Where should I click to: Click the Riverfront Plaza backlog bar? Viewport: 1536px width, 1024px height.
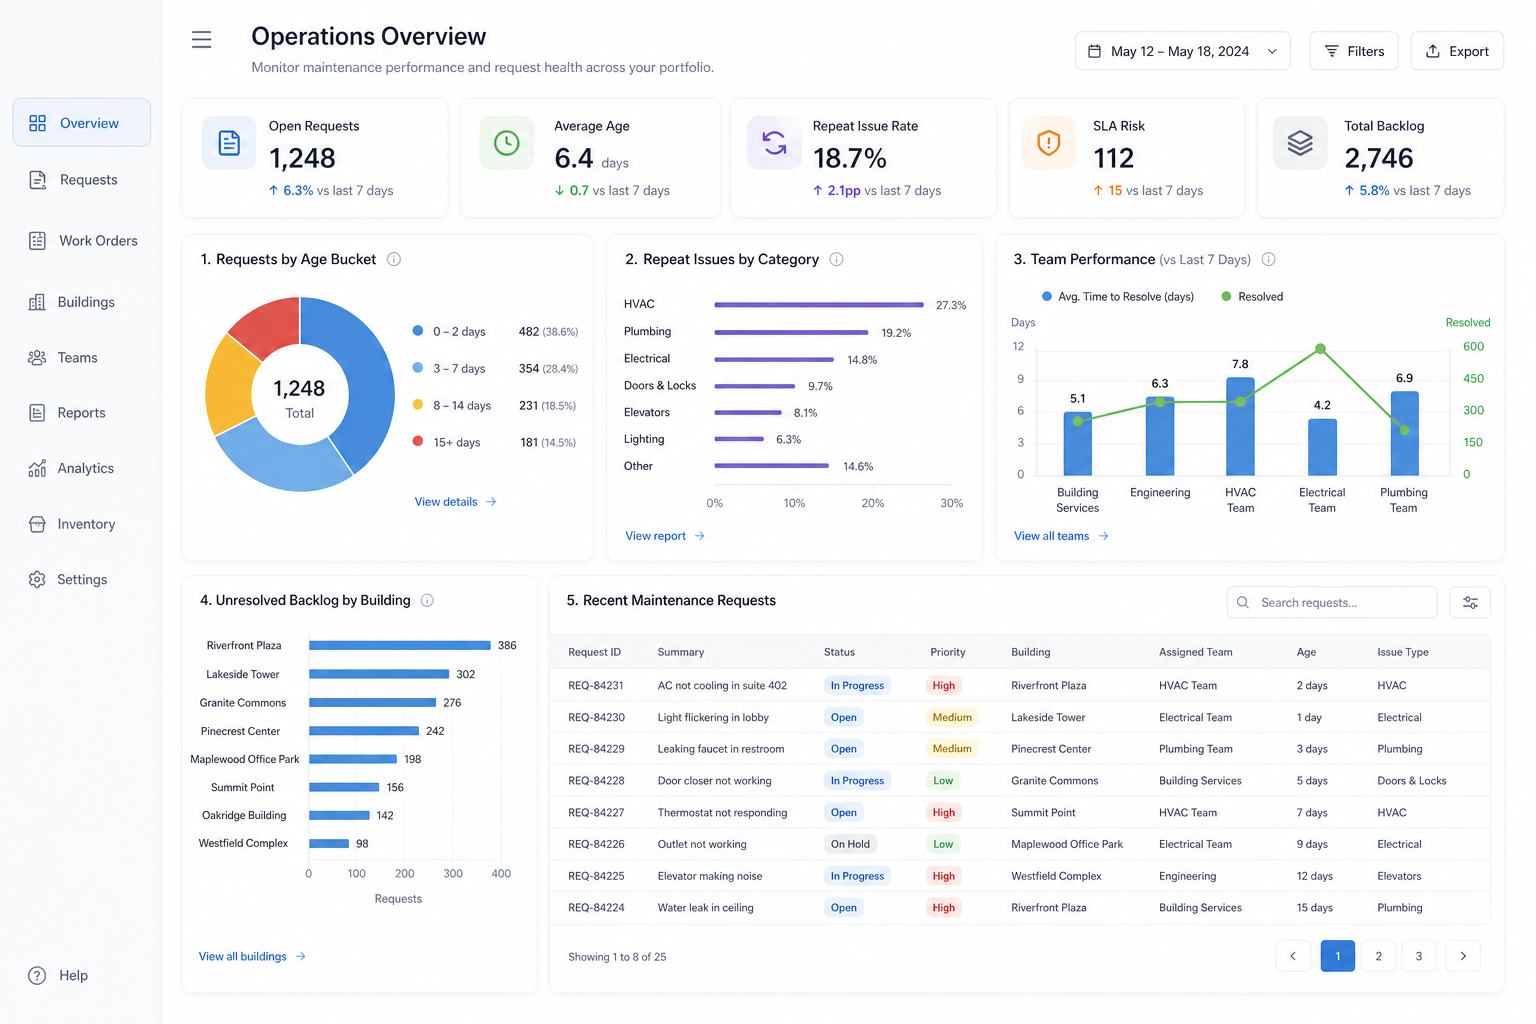pyautogui.click(x=399, y=645)
